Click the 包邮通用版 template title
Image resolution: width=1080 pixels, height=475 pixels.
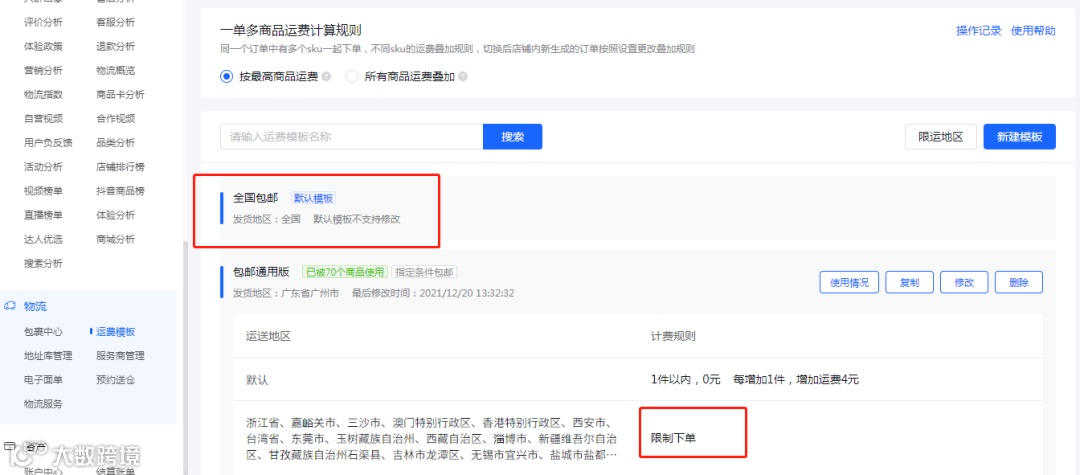(x=262, y=272)
